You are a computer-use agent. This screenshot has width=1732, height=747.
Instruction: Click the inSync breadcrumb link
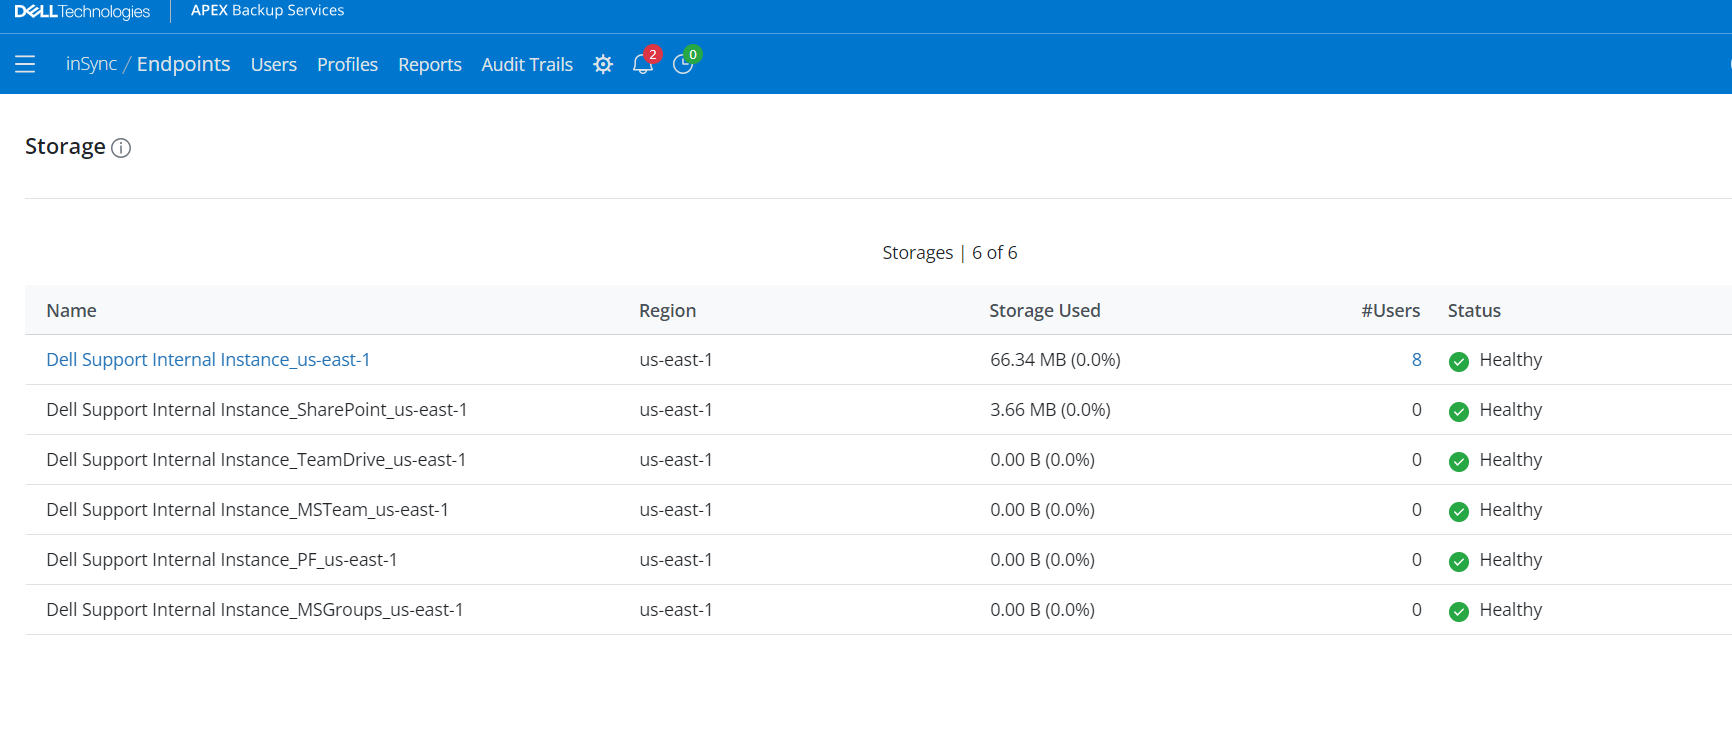[91, 64]
